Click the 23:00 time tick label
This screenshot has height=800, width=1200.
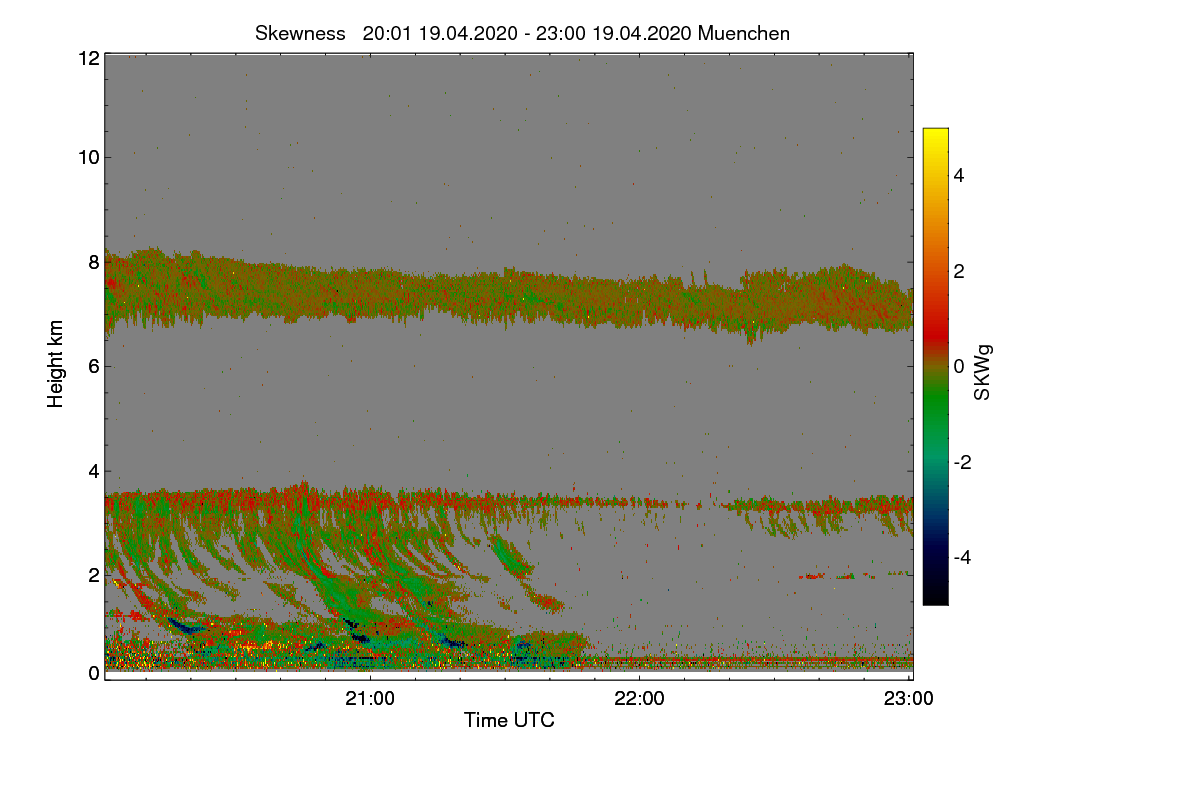(x=909, y=698)
